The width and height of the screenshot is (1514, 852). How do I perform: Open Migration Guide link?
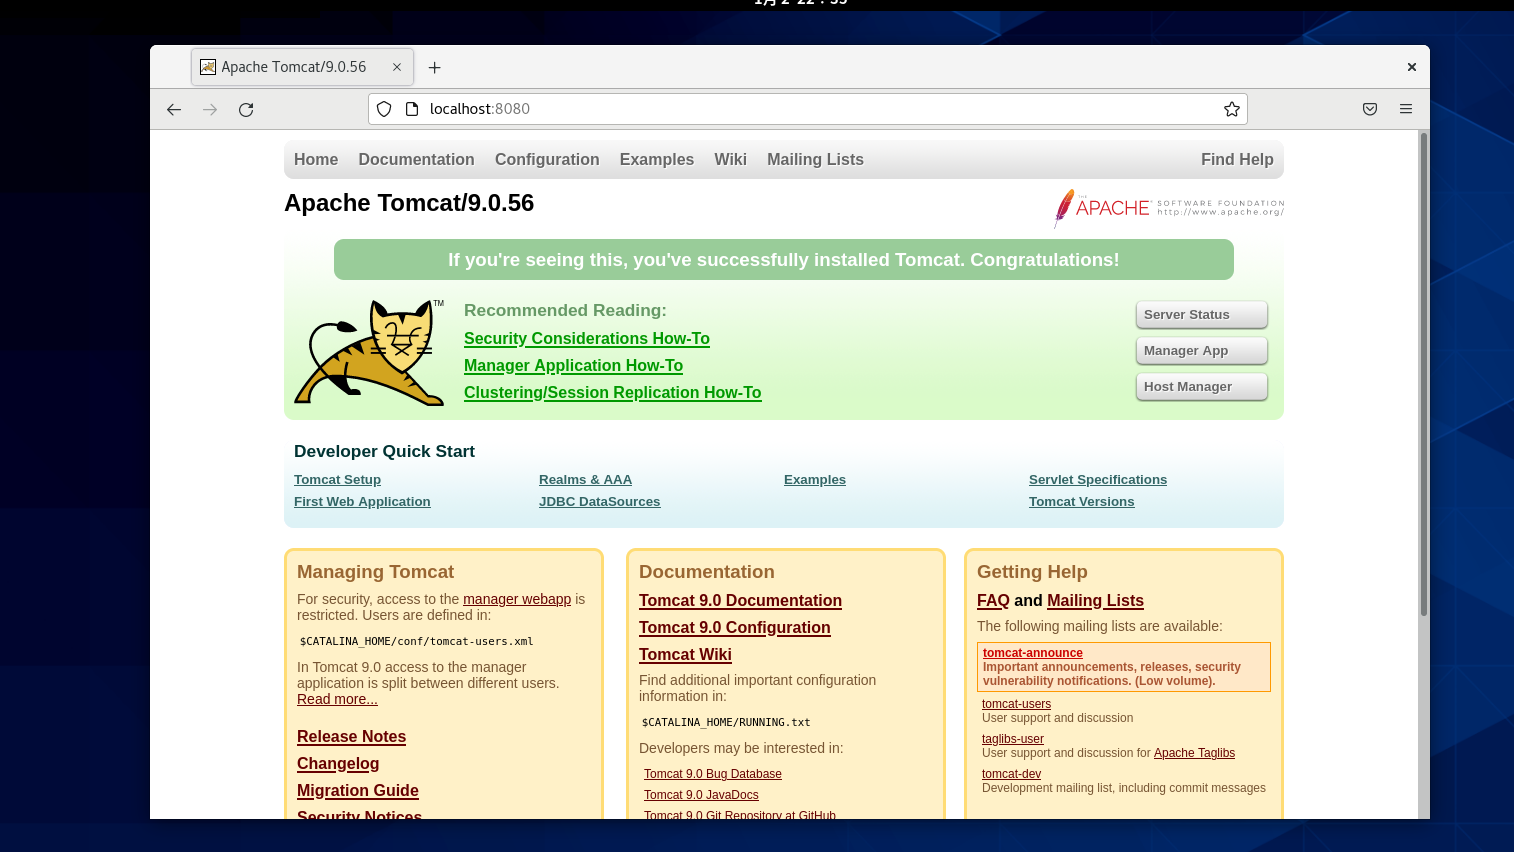point(358,790)
